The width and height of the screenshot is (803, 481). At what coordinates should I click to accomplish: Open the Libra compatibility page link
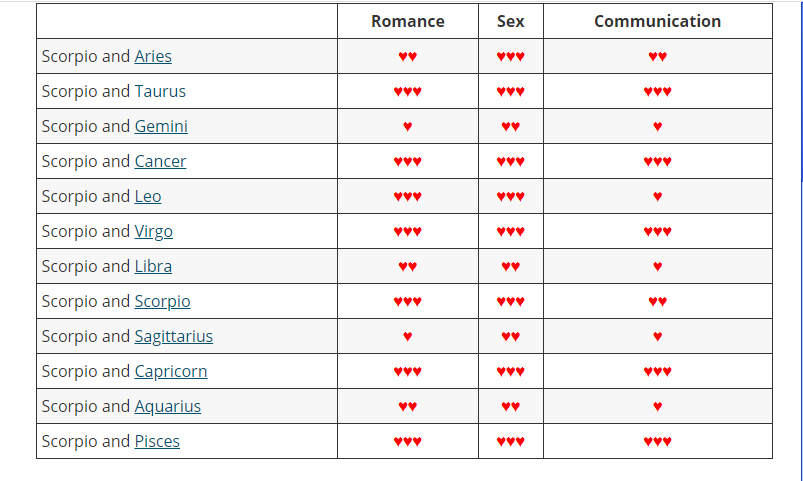coord(153,266)
